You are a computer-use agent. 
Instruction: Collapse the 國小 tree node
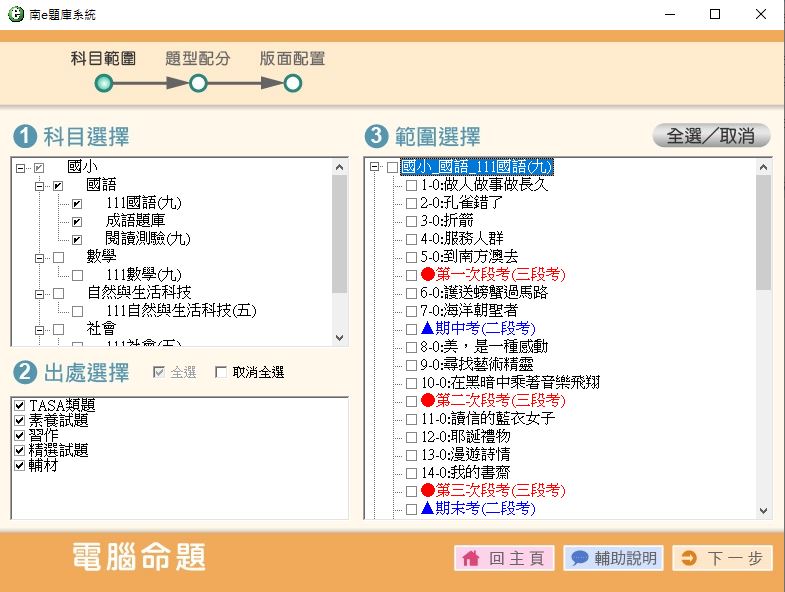pyautogui.click(x=21, y=167)
